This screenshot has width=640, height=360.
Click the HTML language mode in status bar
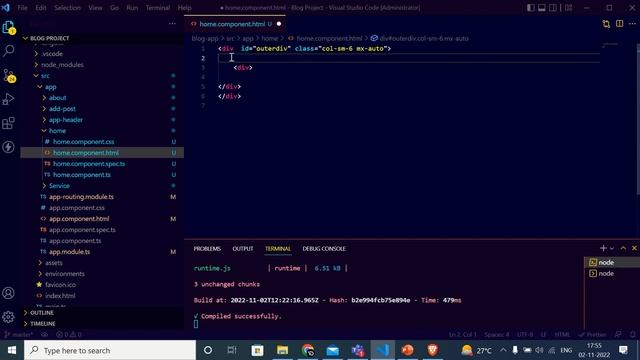coord(562,335)
